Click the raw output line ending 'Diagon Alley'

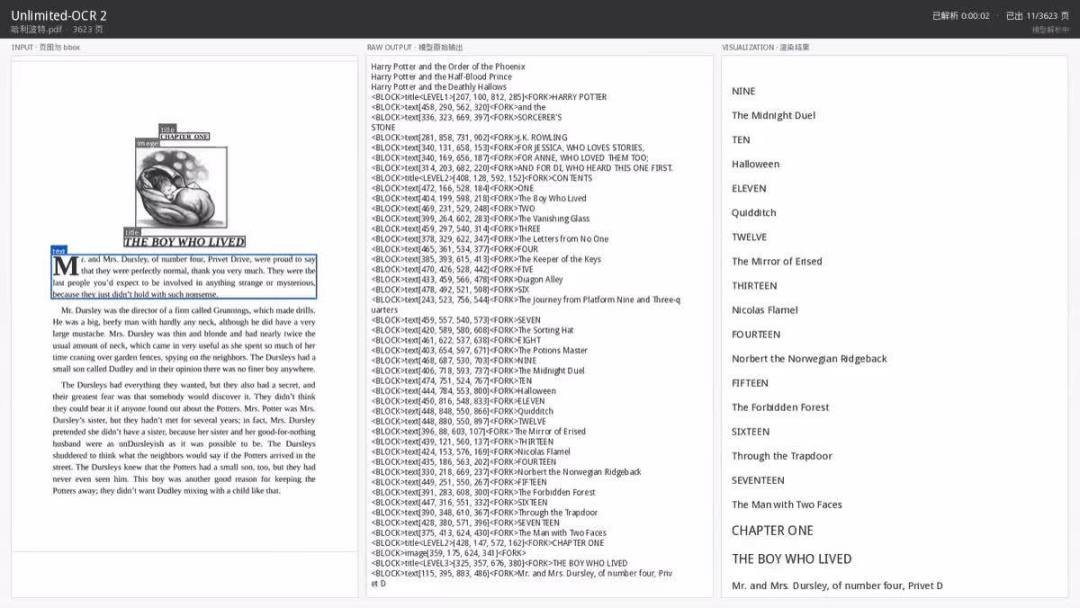(467, 280)
